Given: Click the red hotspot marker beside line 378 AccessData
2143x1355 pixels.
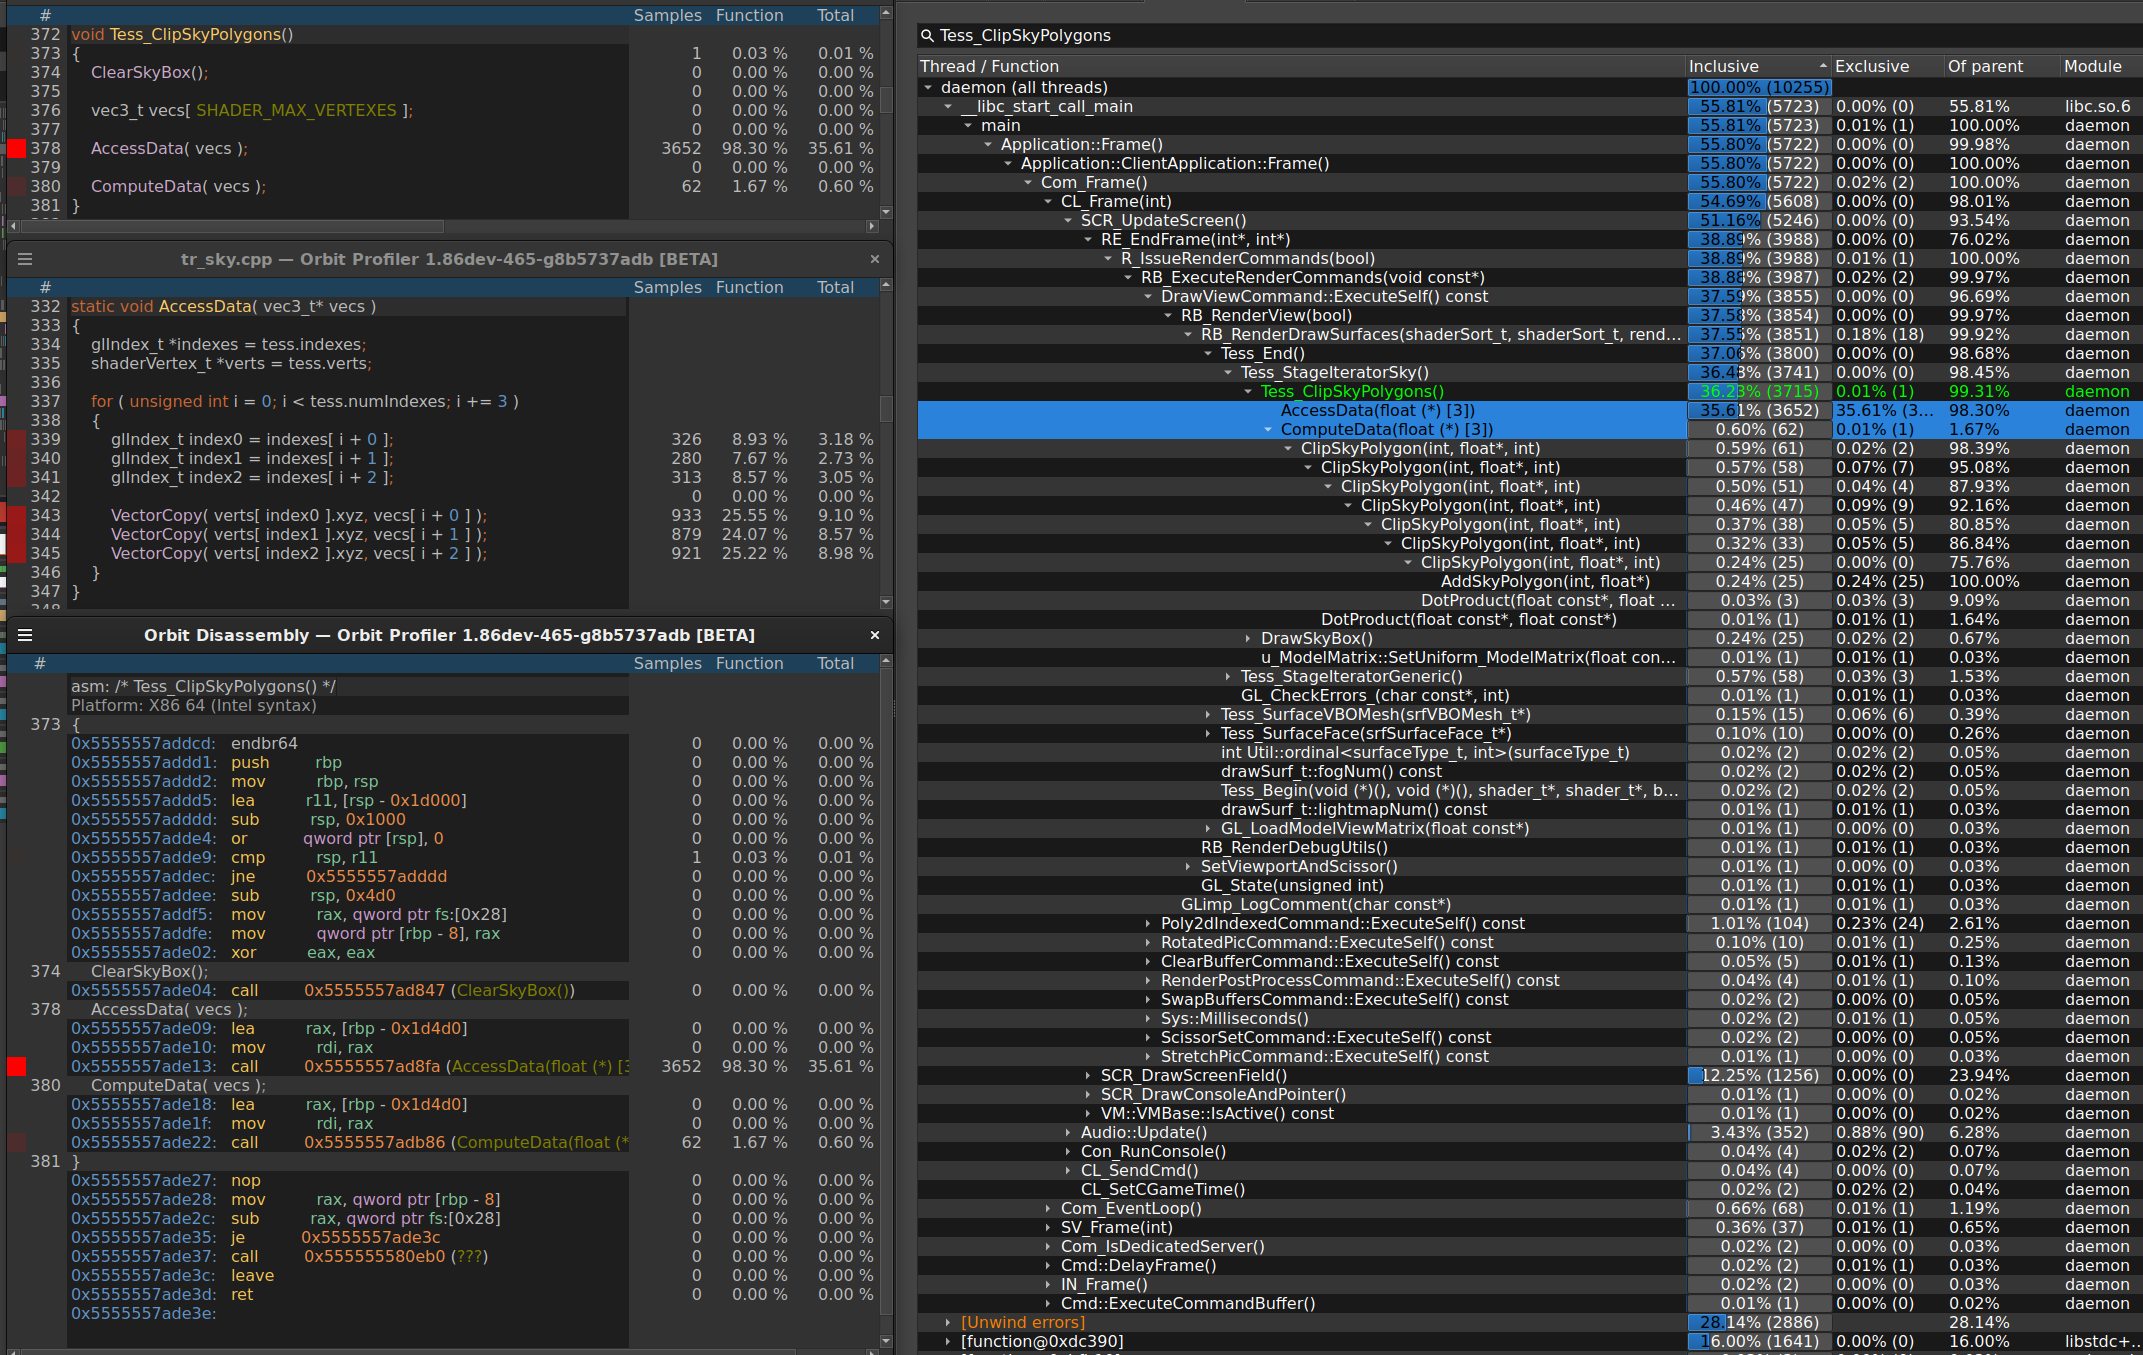Looking at the screenshot, I should pos(16,148).
